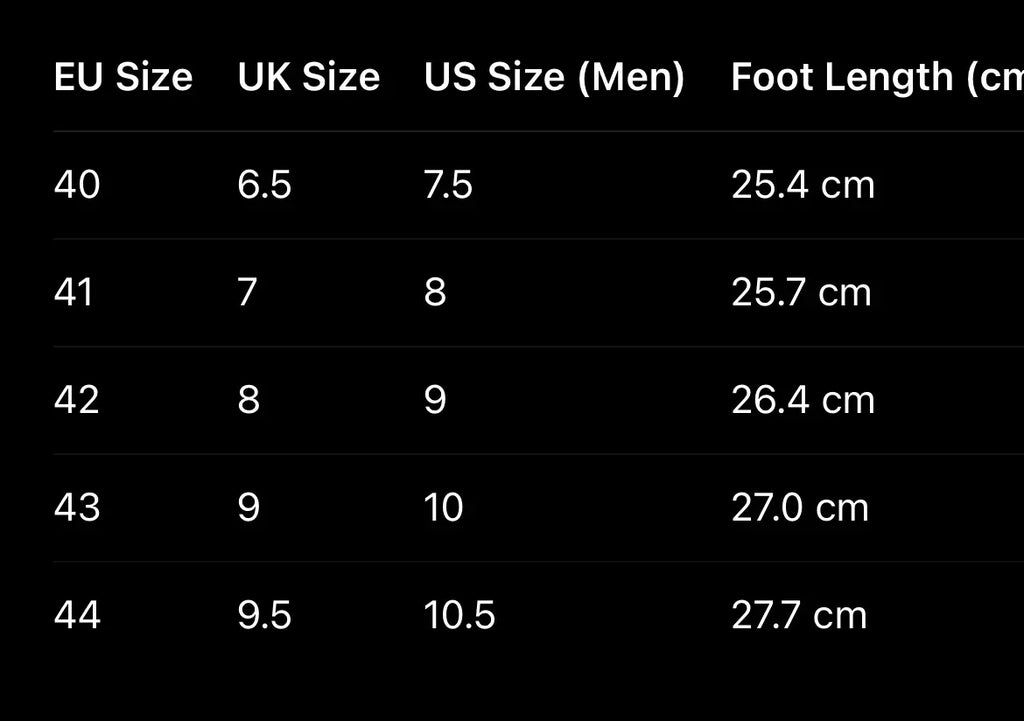Click the 27.7 cm foot length
1024x721 pixels.
(798, 615)
